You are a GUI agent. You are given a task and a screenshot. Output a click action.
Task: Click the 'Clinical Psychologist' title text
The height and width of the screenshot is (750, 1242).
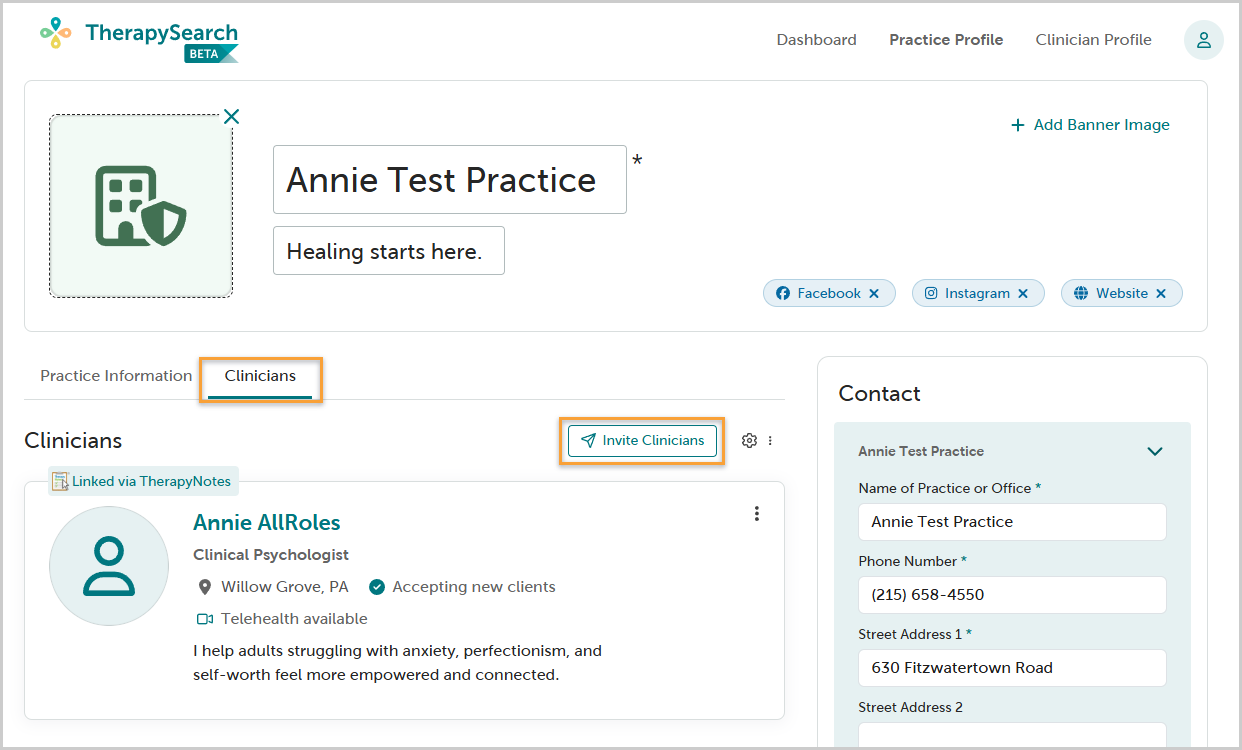[271, 555]
